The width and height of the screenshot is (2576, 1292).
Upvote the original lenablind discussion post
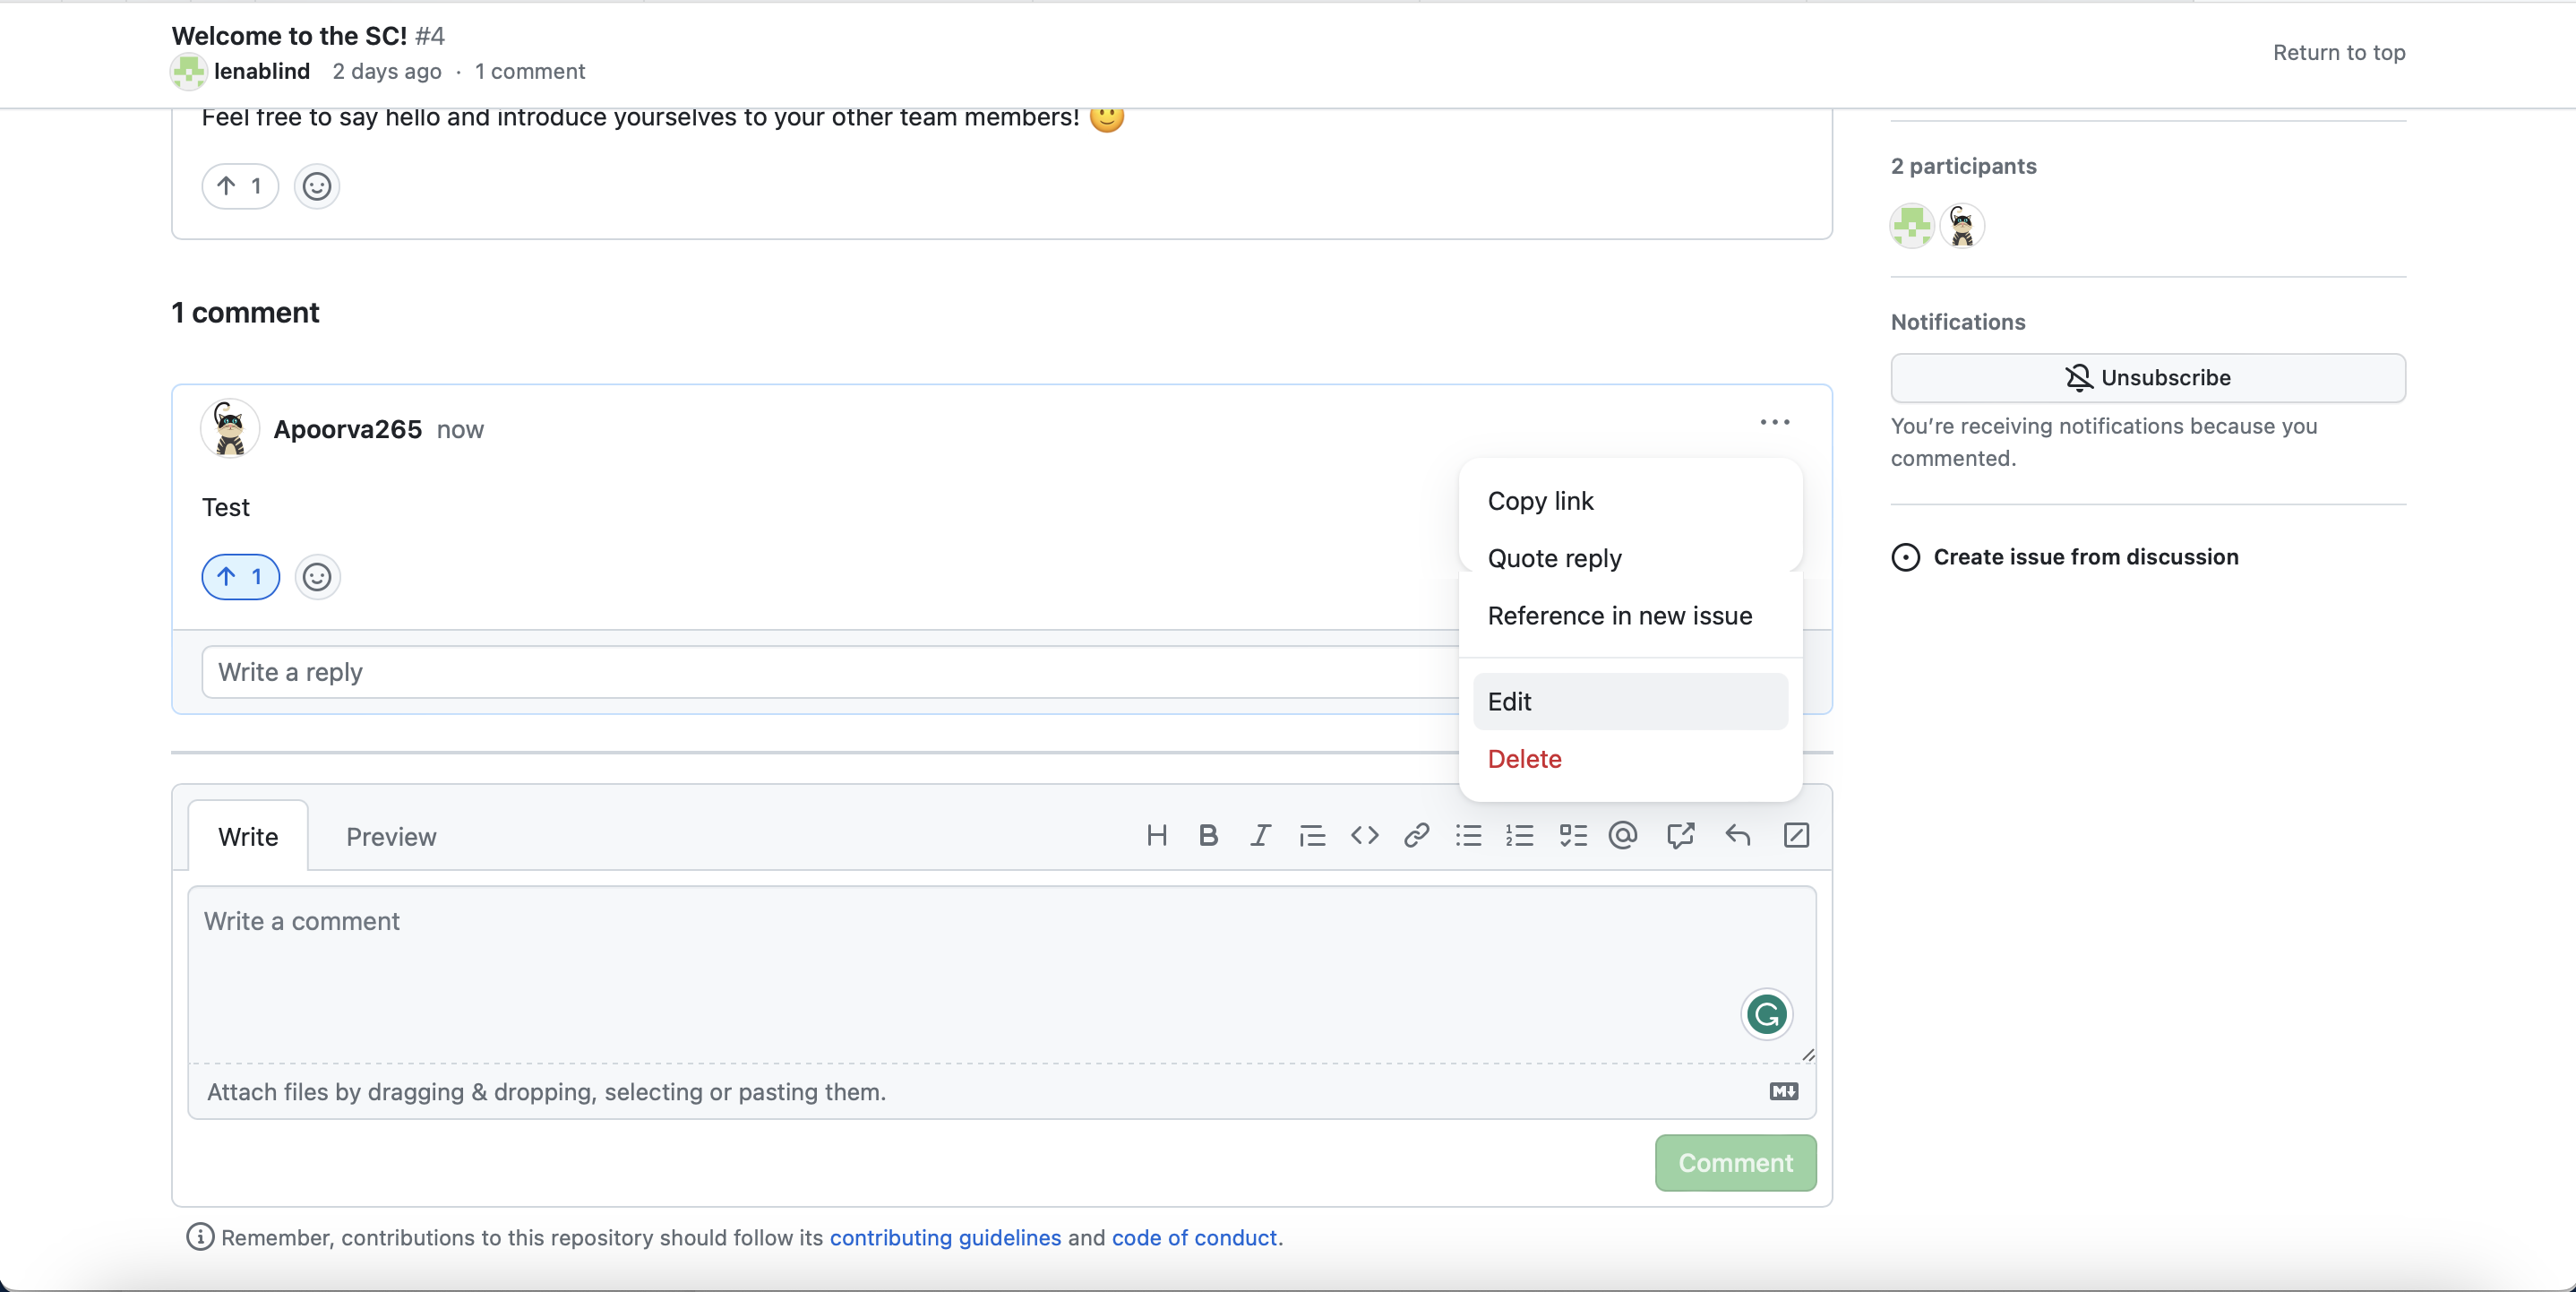point(240,186)
